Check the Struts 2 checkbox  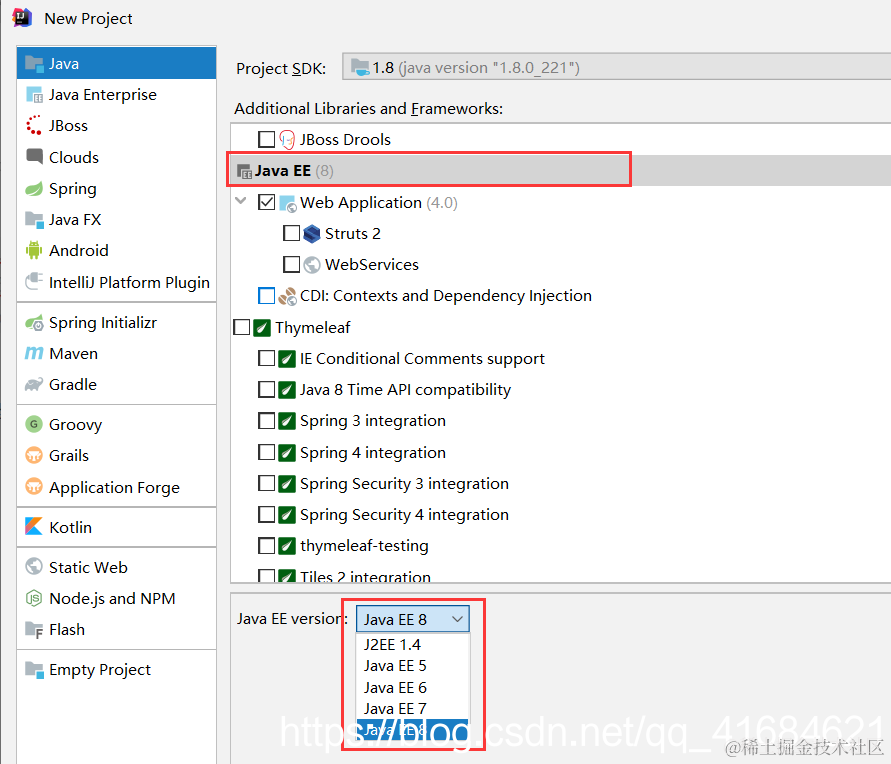292,233
